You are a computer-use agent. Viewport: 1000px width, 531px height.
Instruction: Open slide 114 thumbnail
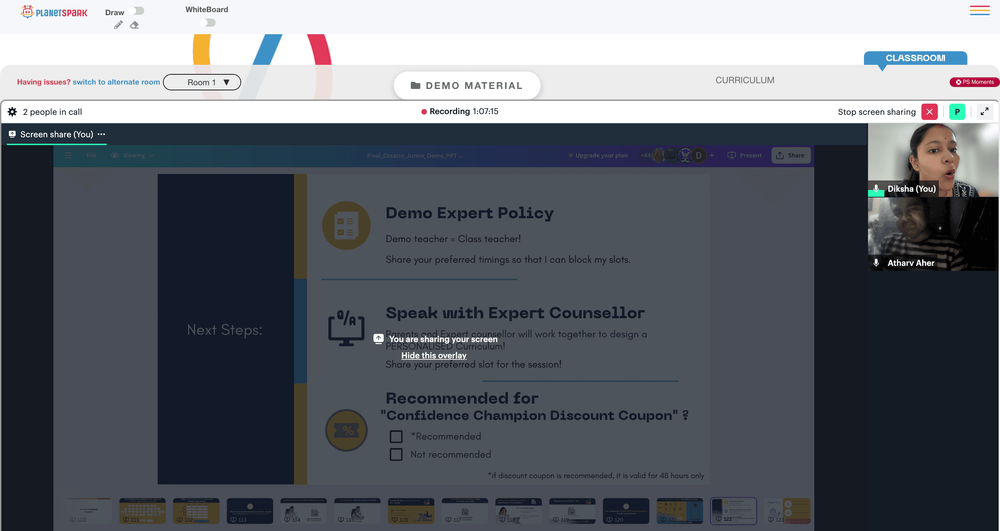(x=304, y=511)
